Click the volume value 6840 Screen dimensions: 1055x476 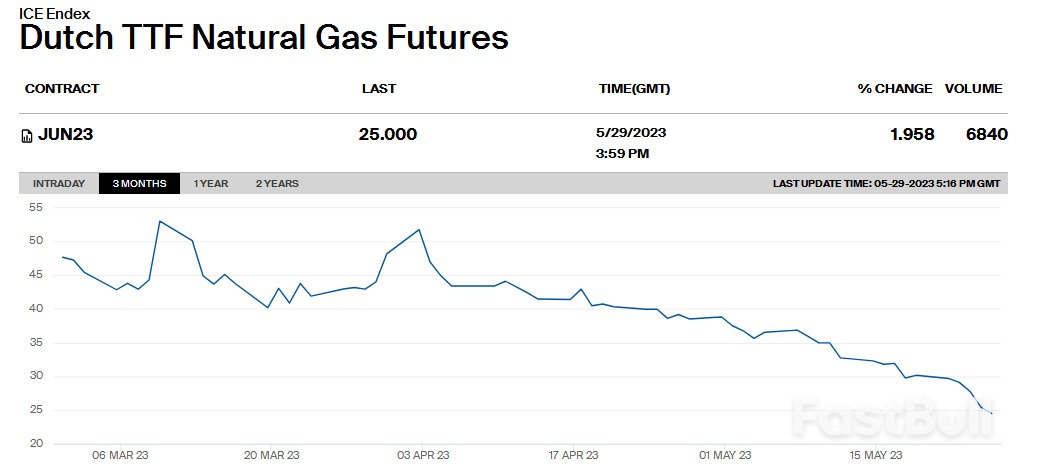[x=986, y=134]
